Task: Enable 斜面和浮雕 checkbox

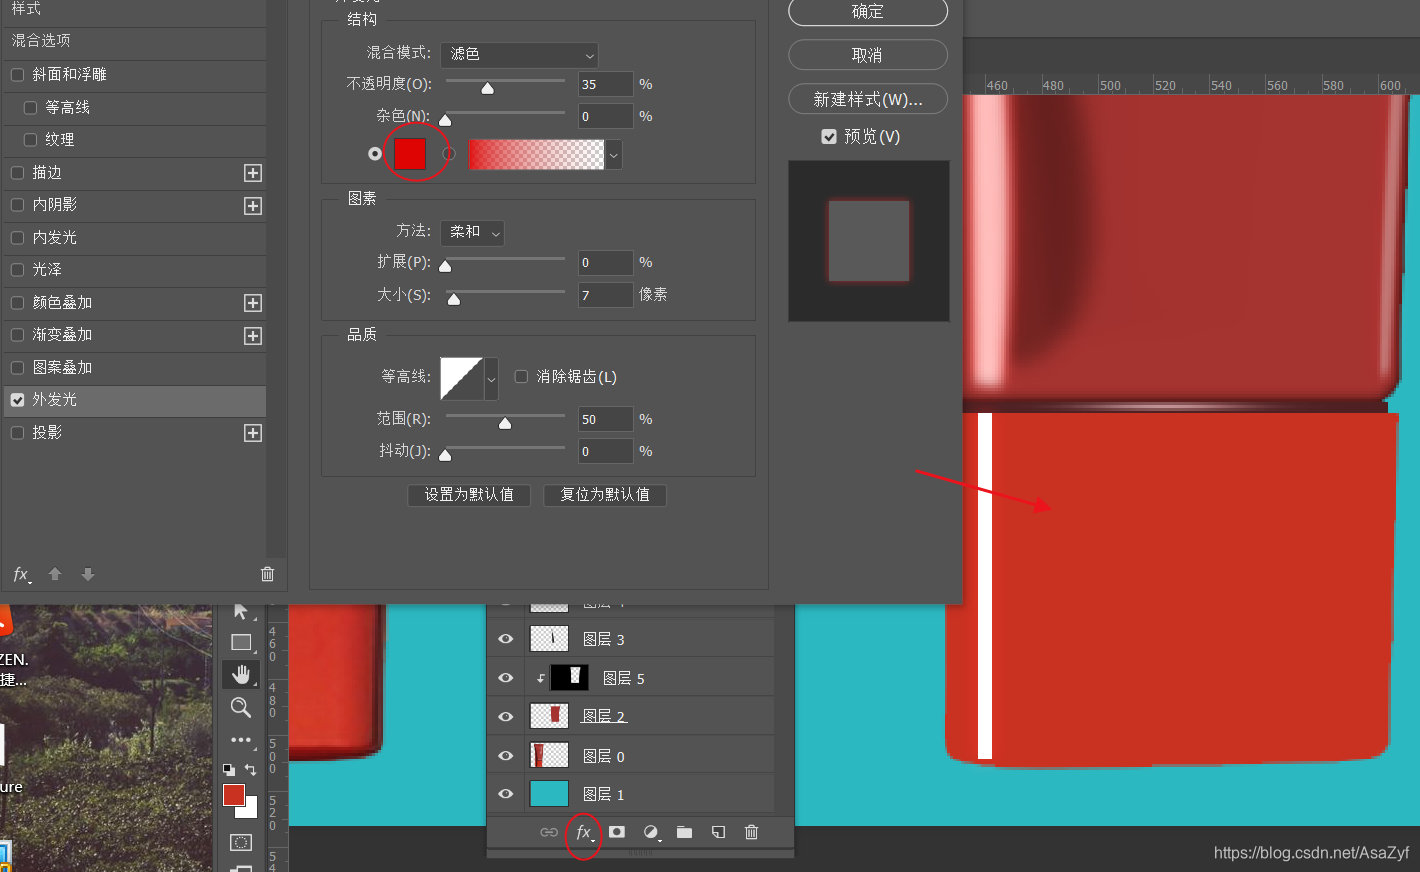Action: pyautogui.click(x=17, y=75)
